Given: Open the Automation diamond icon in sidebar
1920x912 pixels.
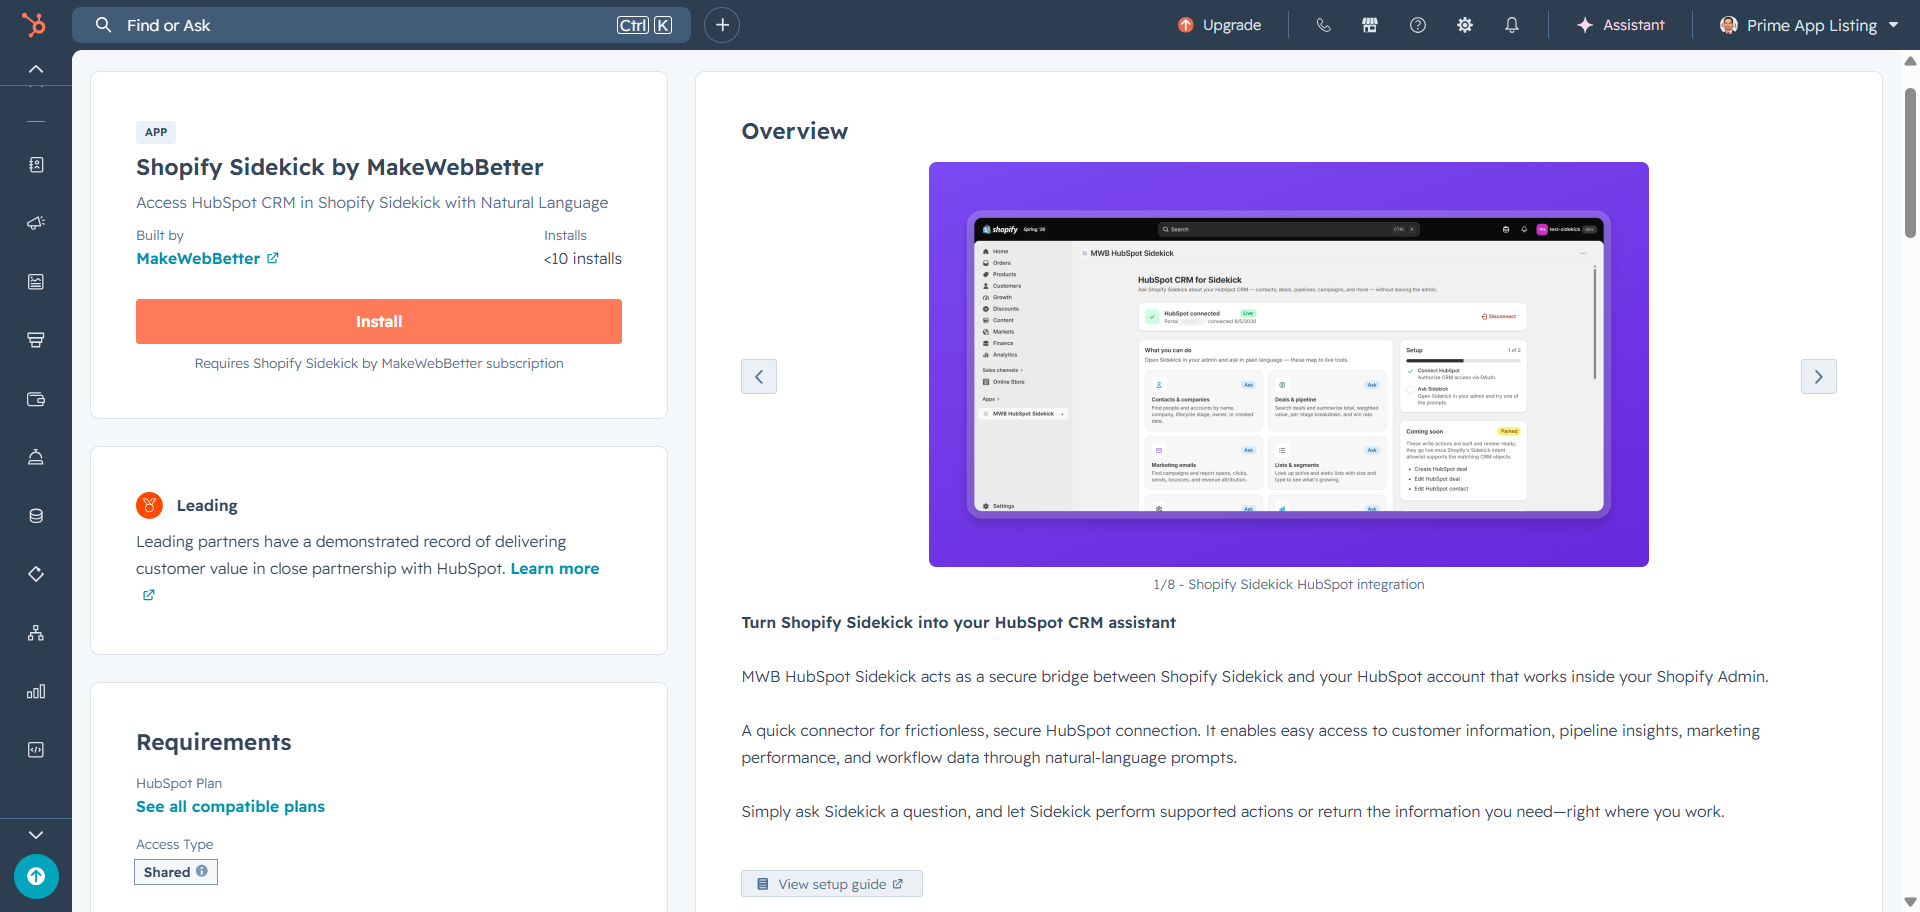Looking at the screenshot, I should coord(36,574).
